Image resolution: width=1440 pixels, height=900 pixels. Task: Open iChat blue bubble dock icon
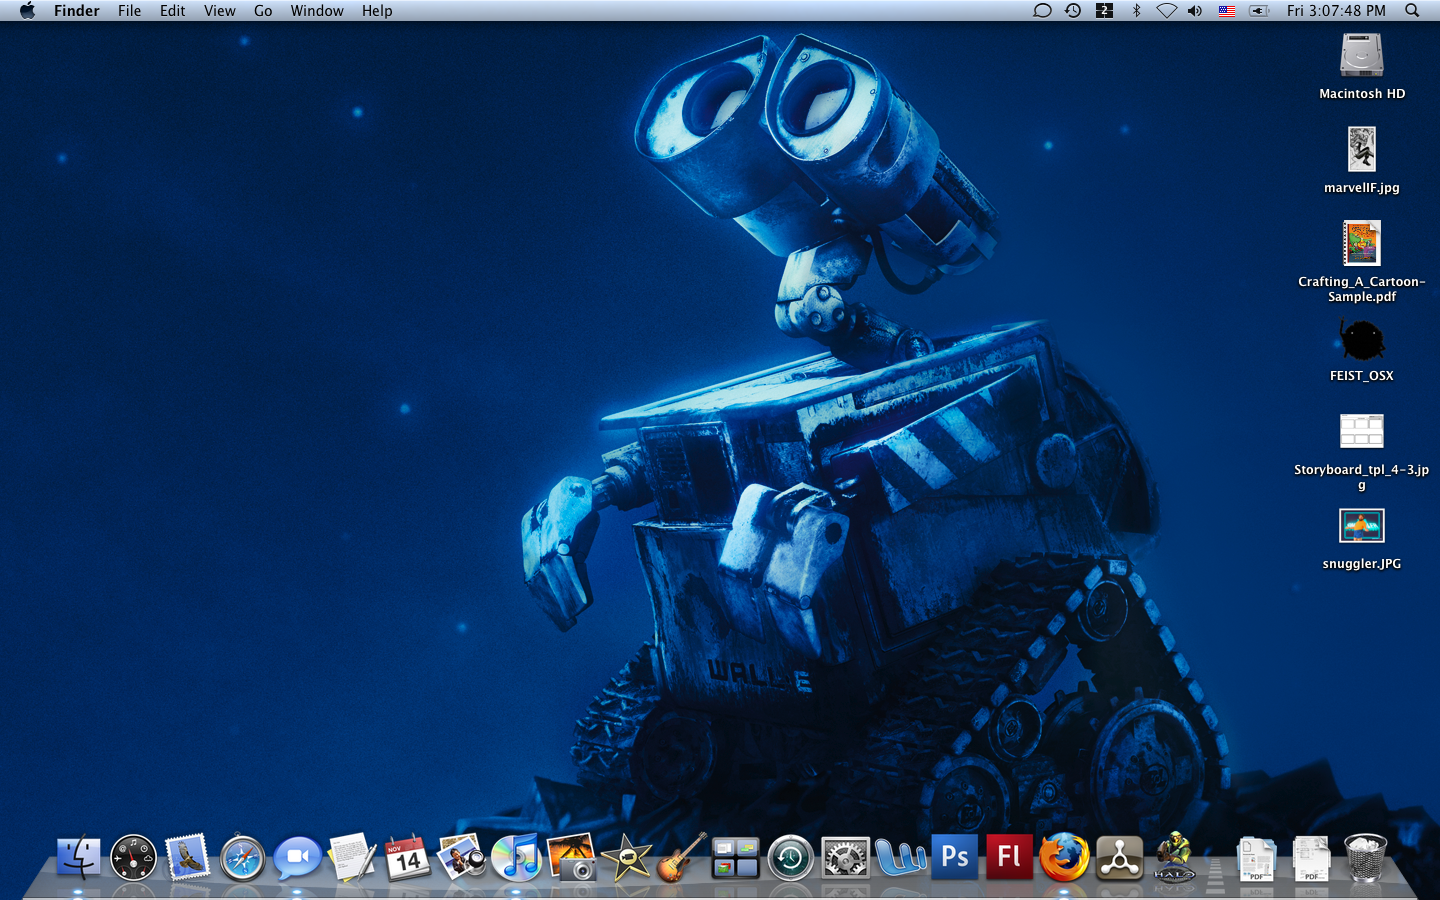pyautogui.click(x=297, y=857)
